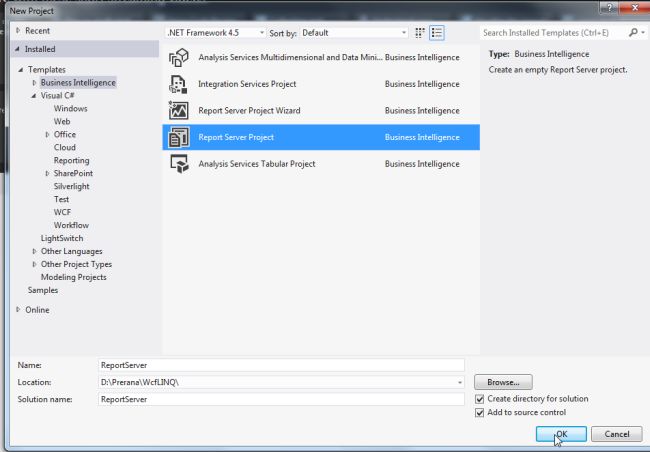Select Modeling Projects category
Image resolution: width=650 pixels, height=452 pixels.
[73, 277]
